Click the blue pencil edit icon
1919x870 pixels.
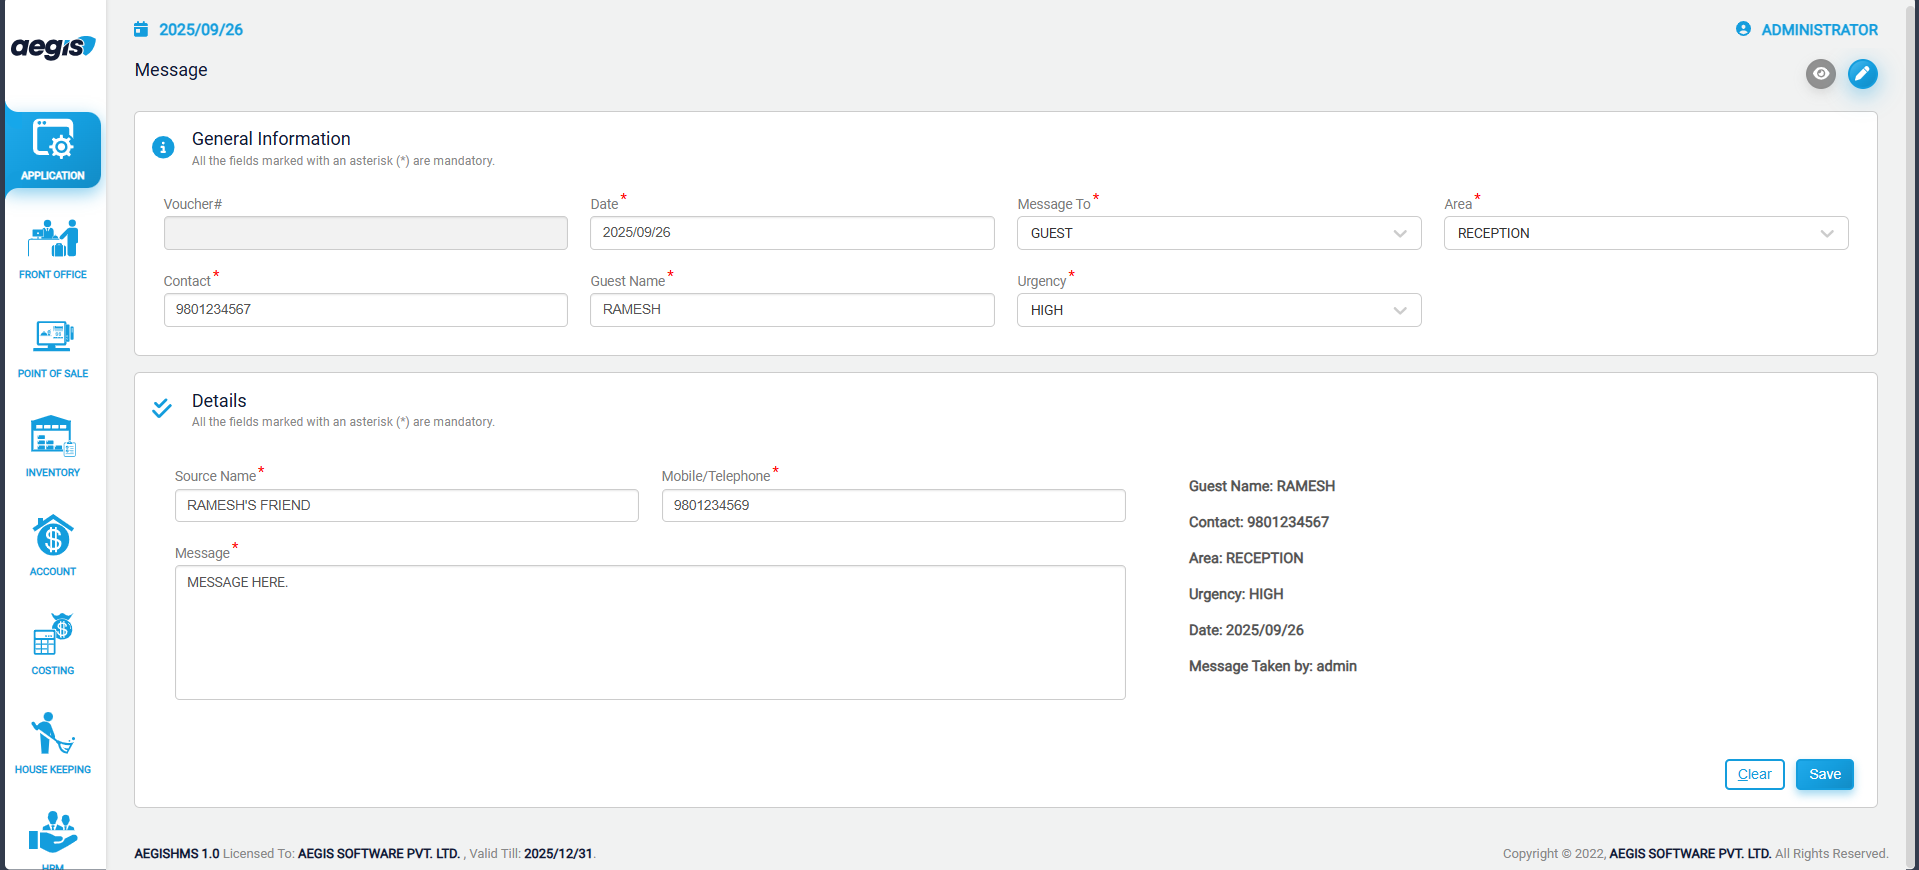(1862, 74)
